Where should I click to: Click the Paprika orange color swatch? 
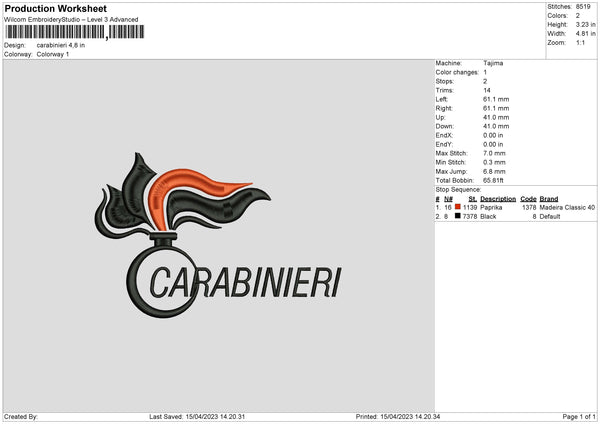coord(457,207)
